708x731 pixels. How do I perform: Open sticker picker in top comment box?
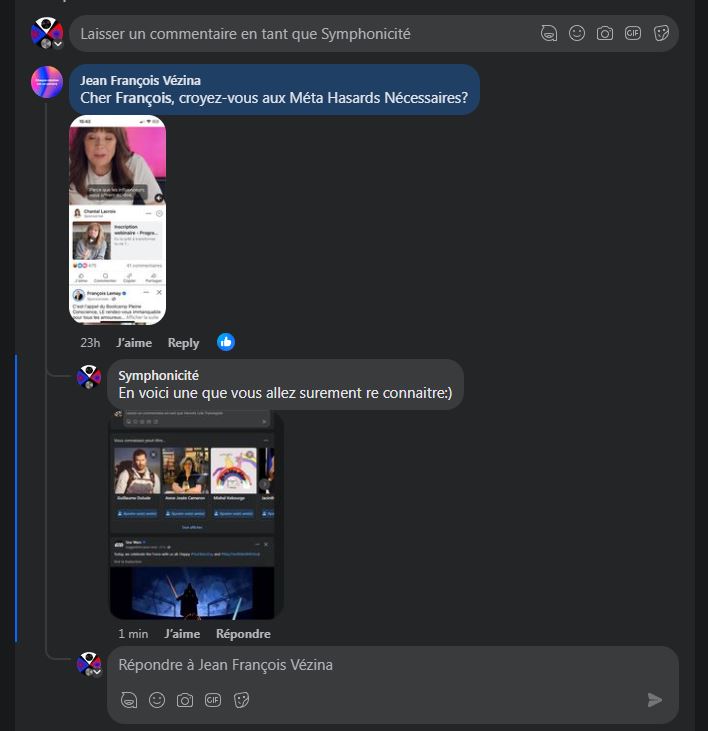coord(661,33)
